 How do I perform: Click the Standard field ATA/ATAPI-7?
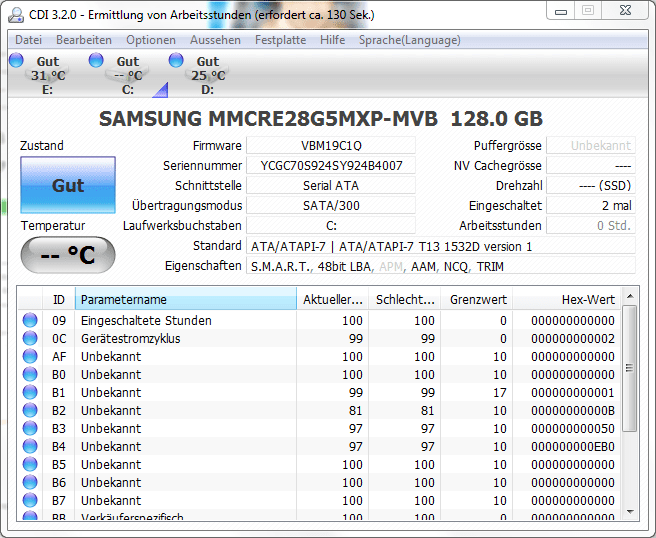(x=441, y=246)
